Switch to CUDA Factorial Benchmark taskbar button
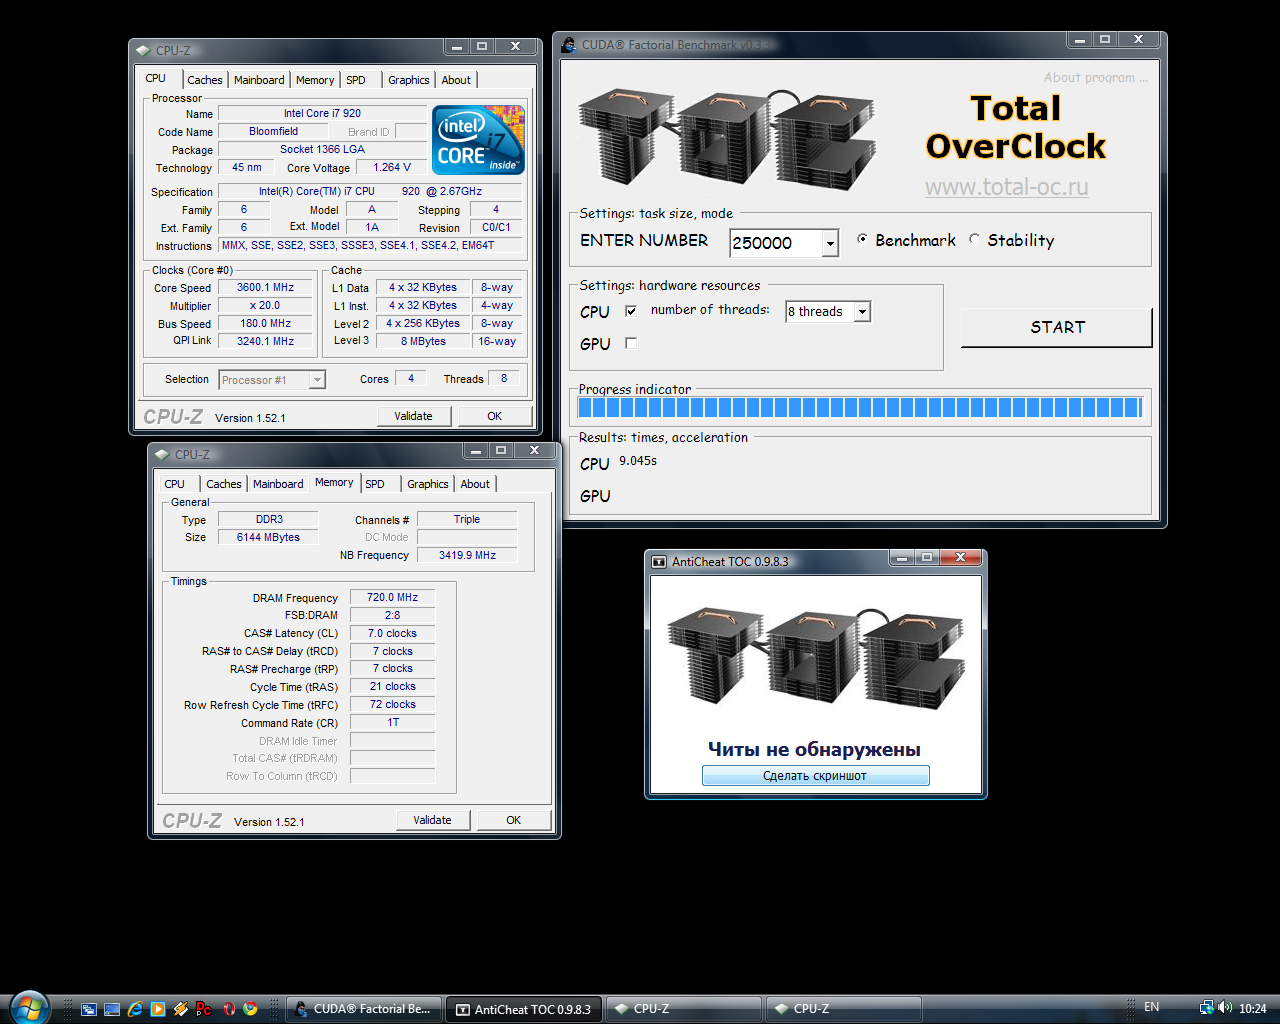Screen dimensions: 1280x1024 (364, 1009)
